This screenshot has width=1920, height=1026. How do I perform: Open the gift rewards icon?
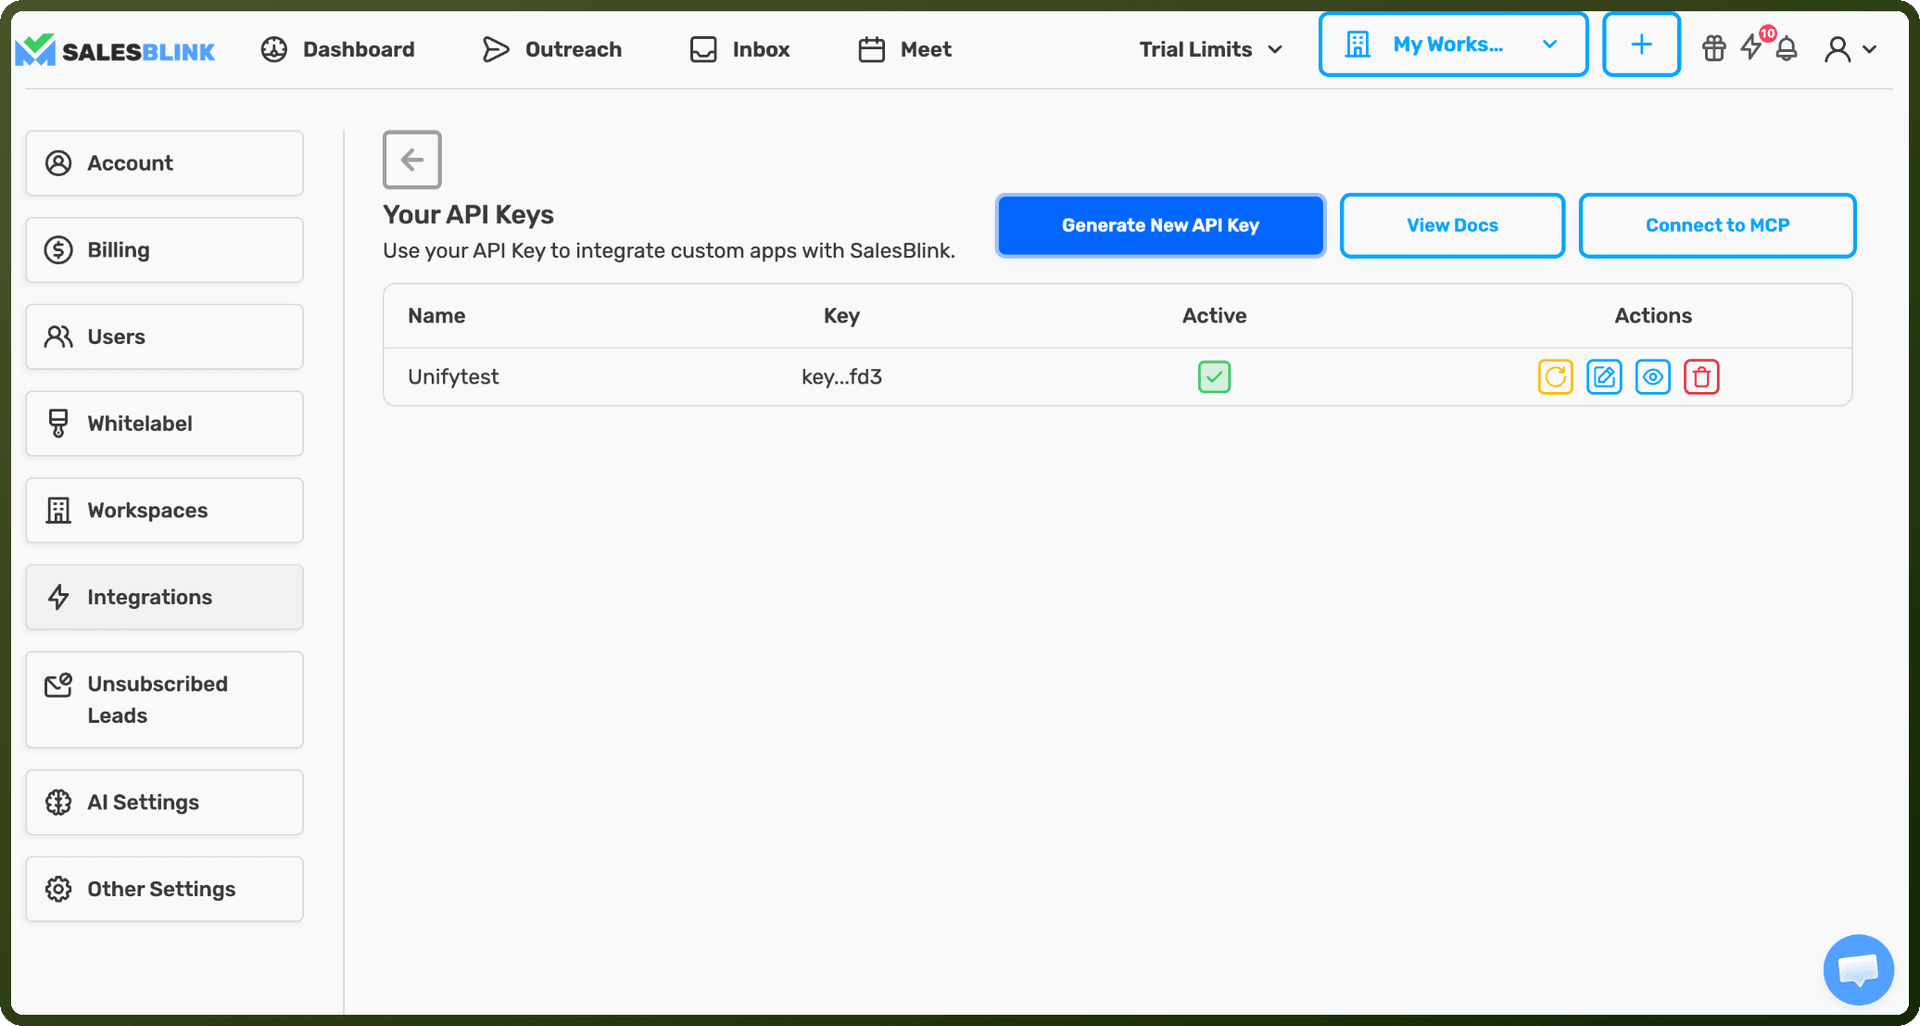click(x=1714, y=48)
